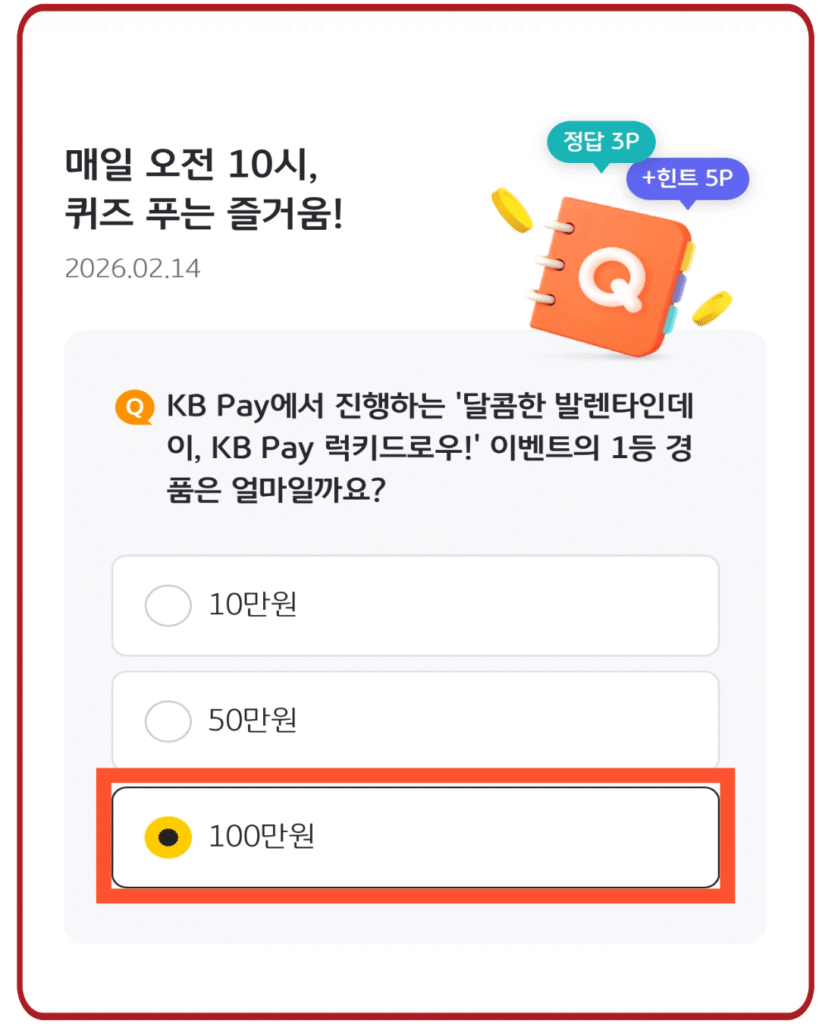This screenshot has width=819, height=1024.
Task: Click the 퀴즈 푸는 즐거움! heading line
Action: click(204, 215)
